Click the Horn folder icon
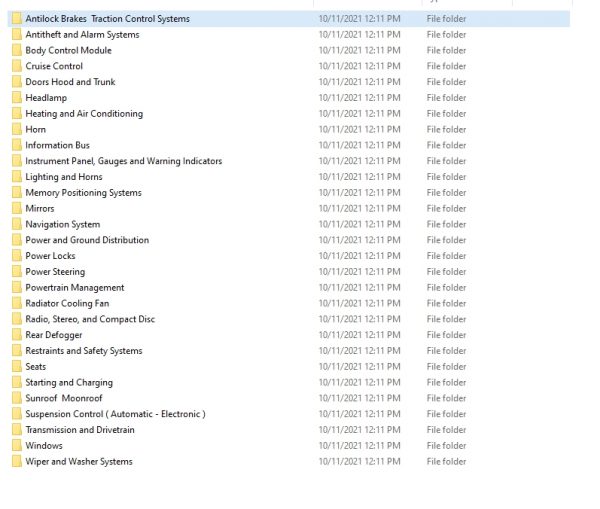 coord(16,129)
